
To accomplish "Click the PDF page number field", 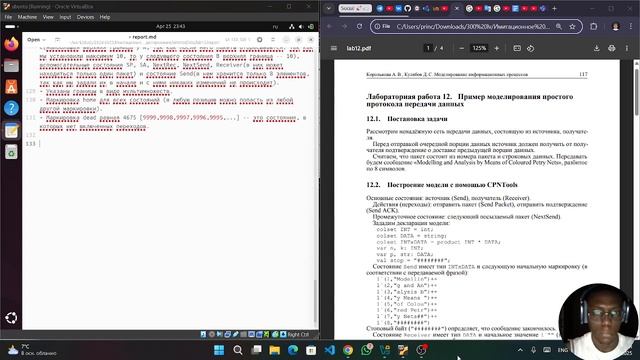I will [428, 48].
